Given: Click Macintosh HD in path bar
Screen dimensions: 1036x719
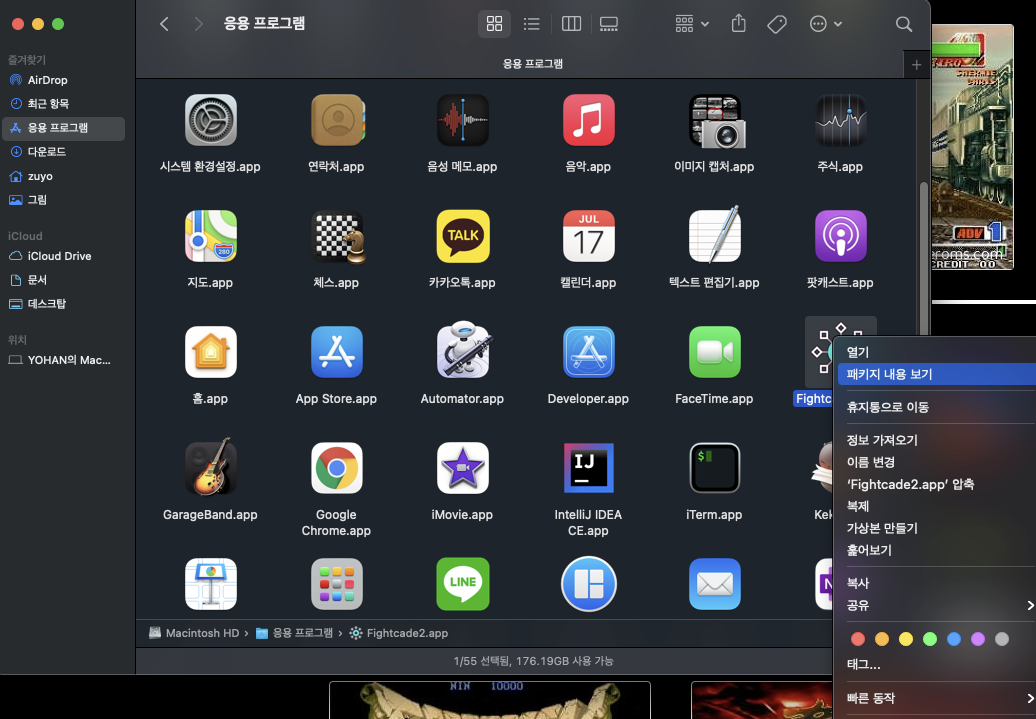Looking at the screenshot, I should point(194,633).
